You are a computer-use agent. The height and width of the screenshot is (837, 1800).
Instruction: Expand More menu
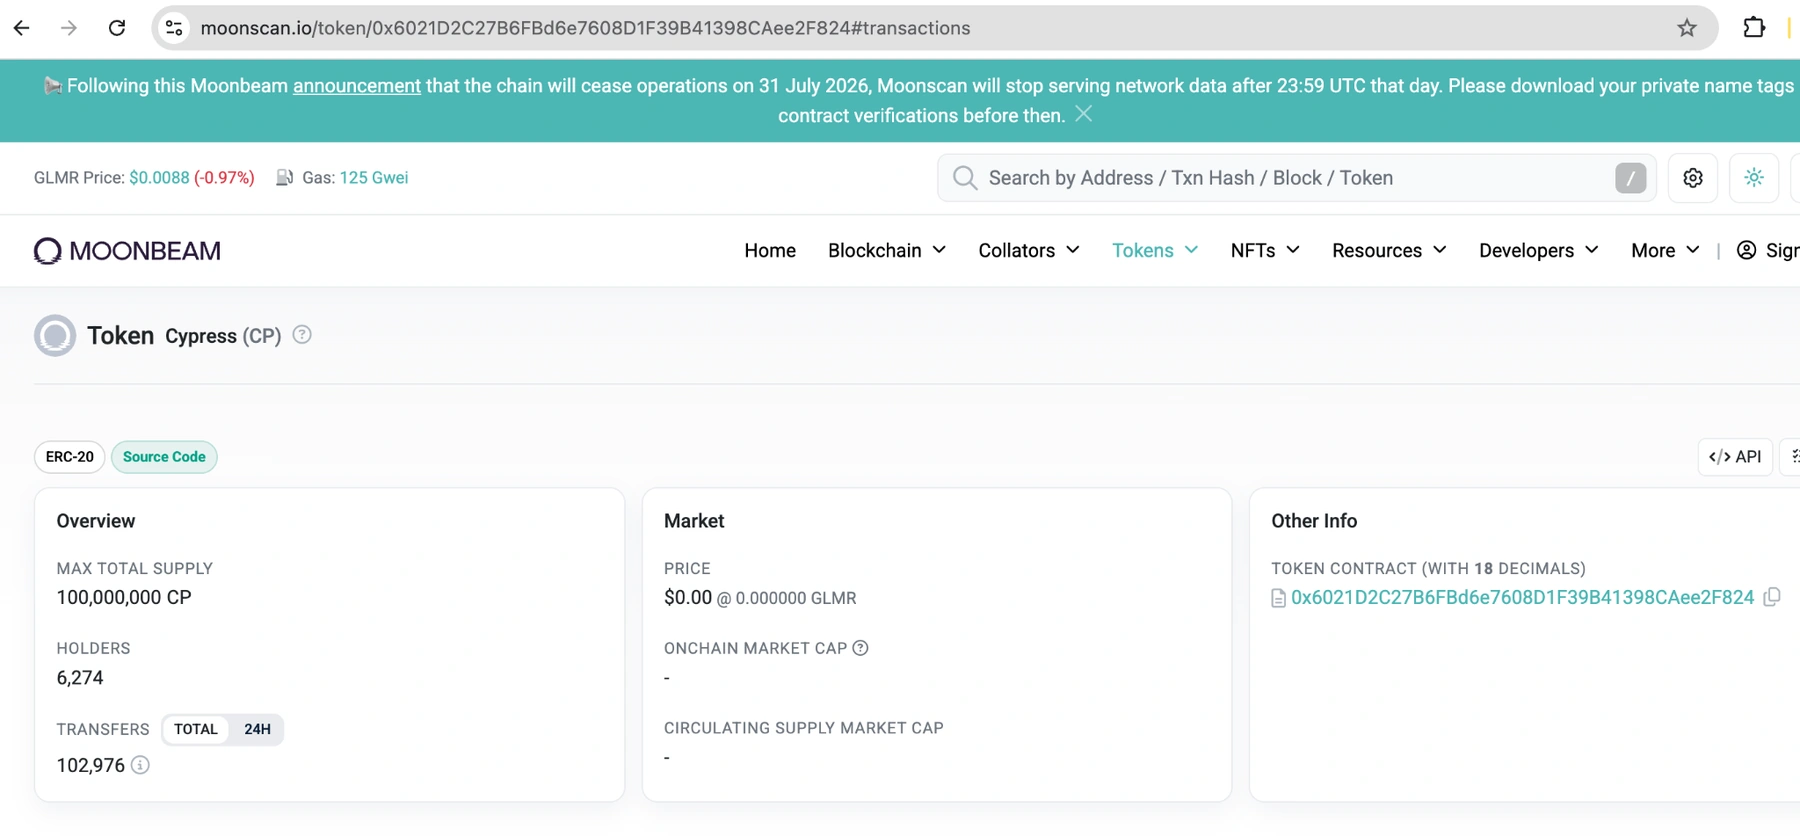[x=1664, y=251]
